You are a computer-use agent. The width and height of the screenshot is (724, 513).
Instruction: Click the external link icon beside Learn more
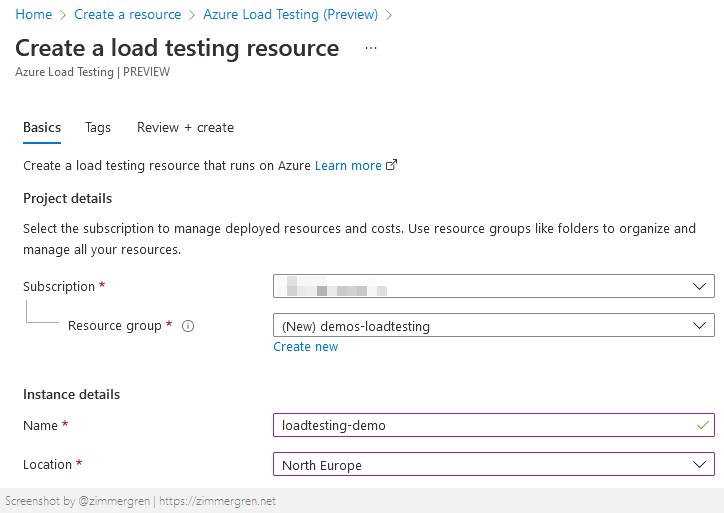(392, 165)
